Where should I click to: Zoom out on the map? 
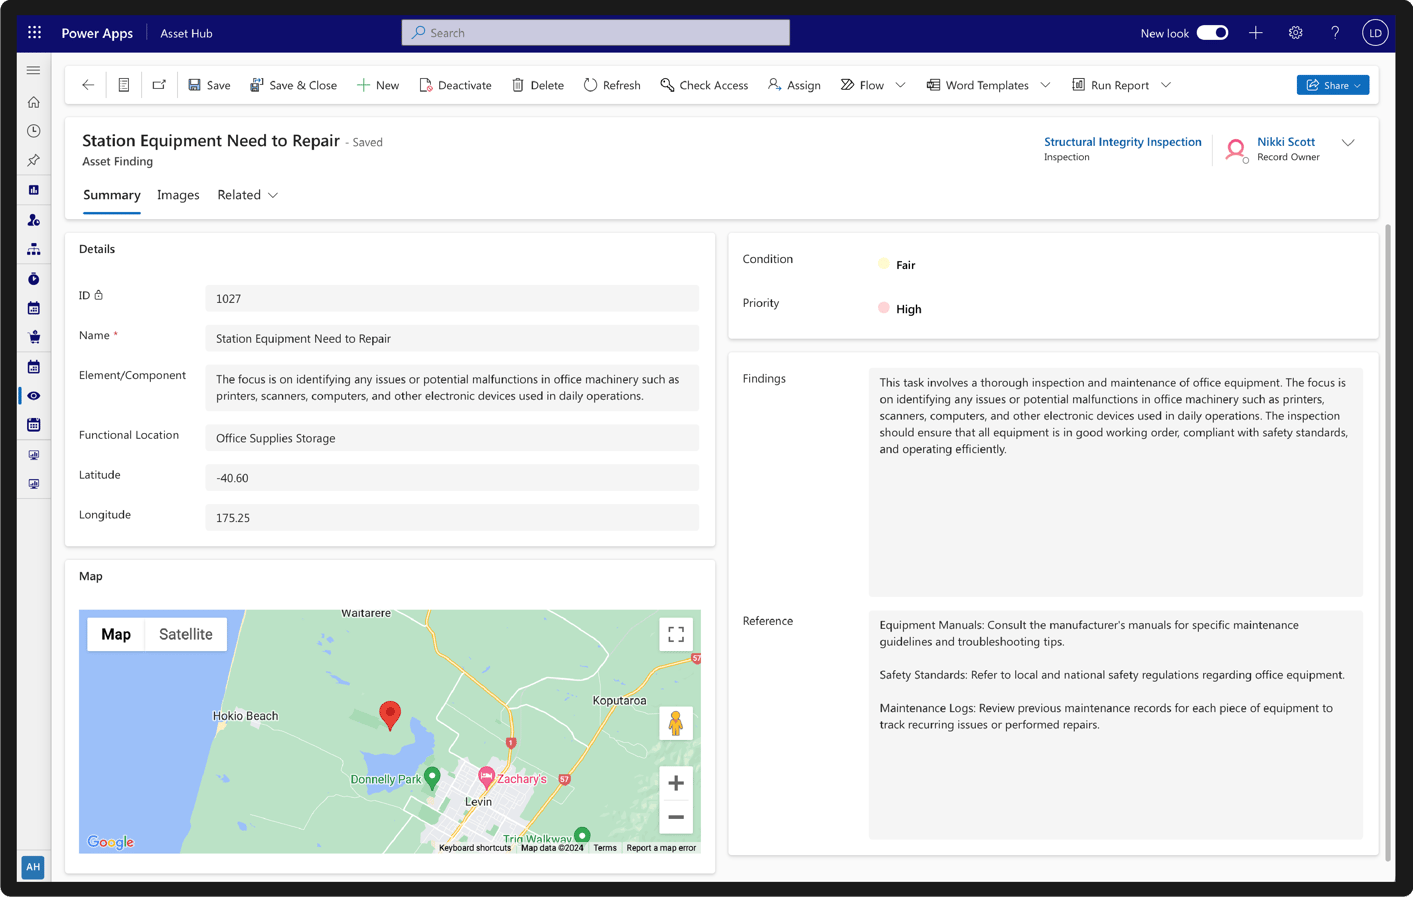[x=676, y=817]
